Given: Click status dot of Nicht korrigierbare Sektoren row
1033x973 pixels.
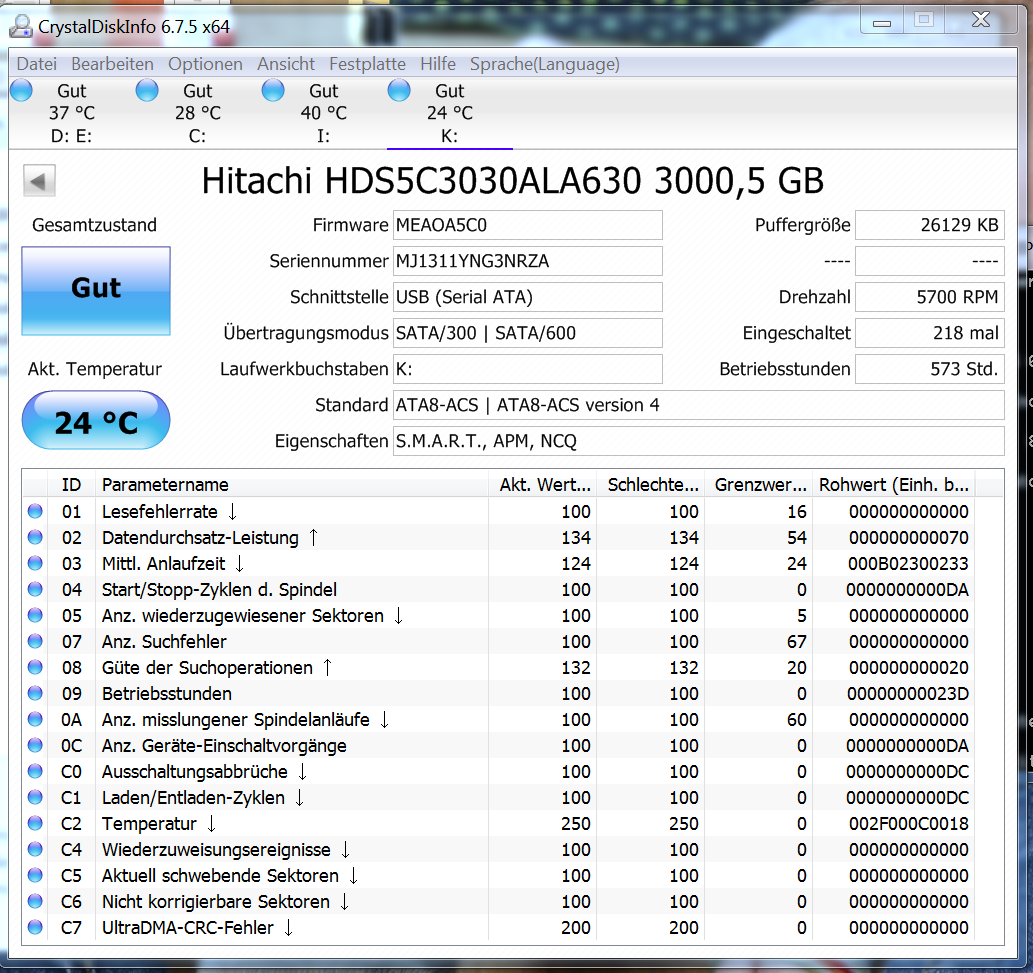Looking at the screenshot, I should pyautogui.click(x=35, y=901).
